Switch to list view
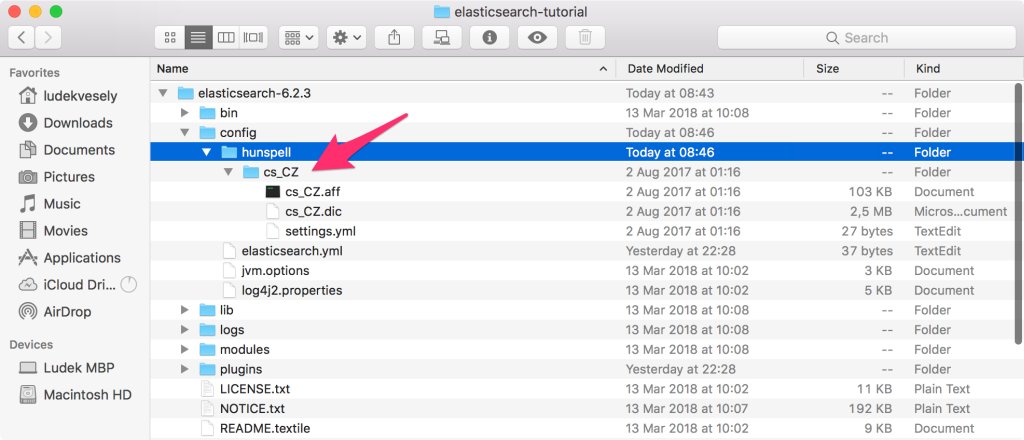Screen dimensions: 1024x440 (199, 37)
